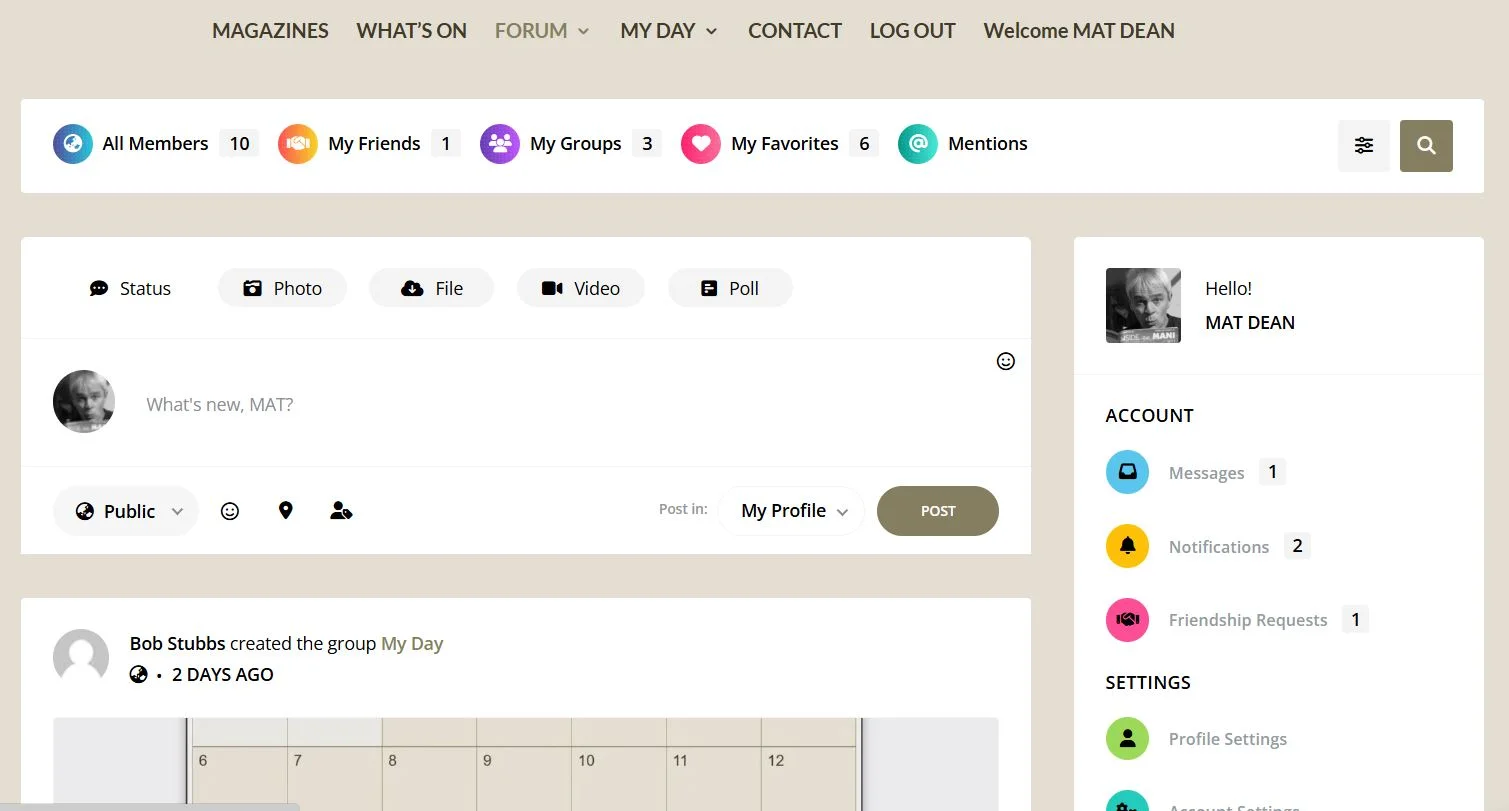Expand the MY DAY menu
The width and height of the screenshot is (1509, 811).
pyautogui.click(x=668, y=31)
